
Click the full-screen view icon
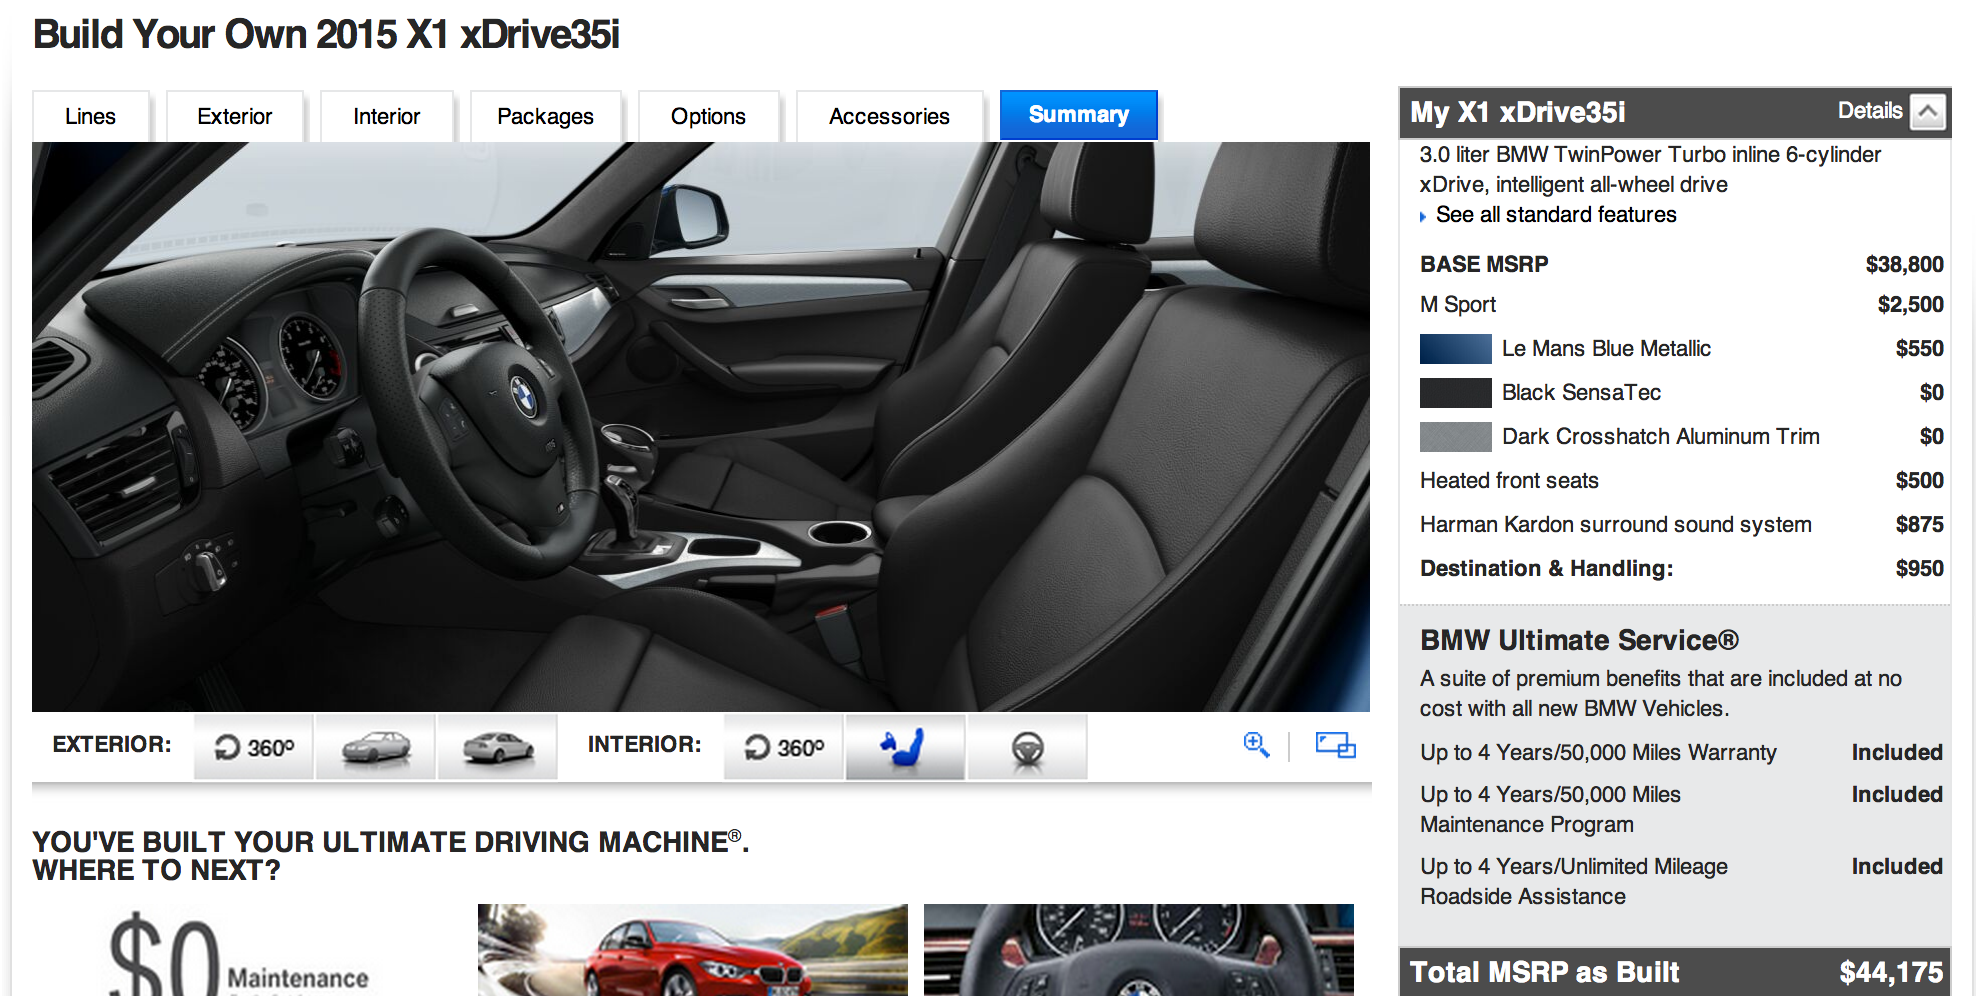pos(1335,745)
